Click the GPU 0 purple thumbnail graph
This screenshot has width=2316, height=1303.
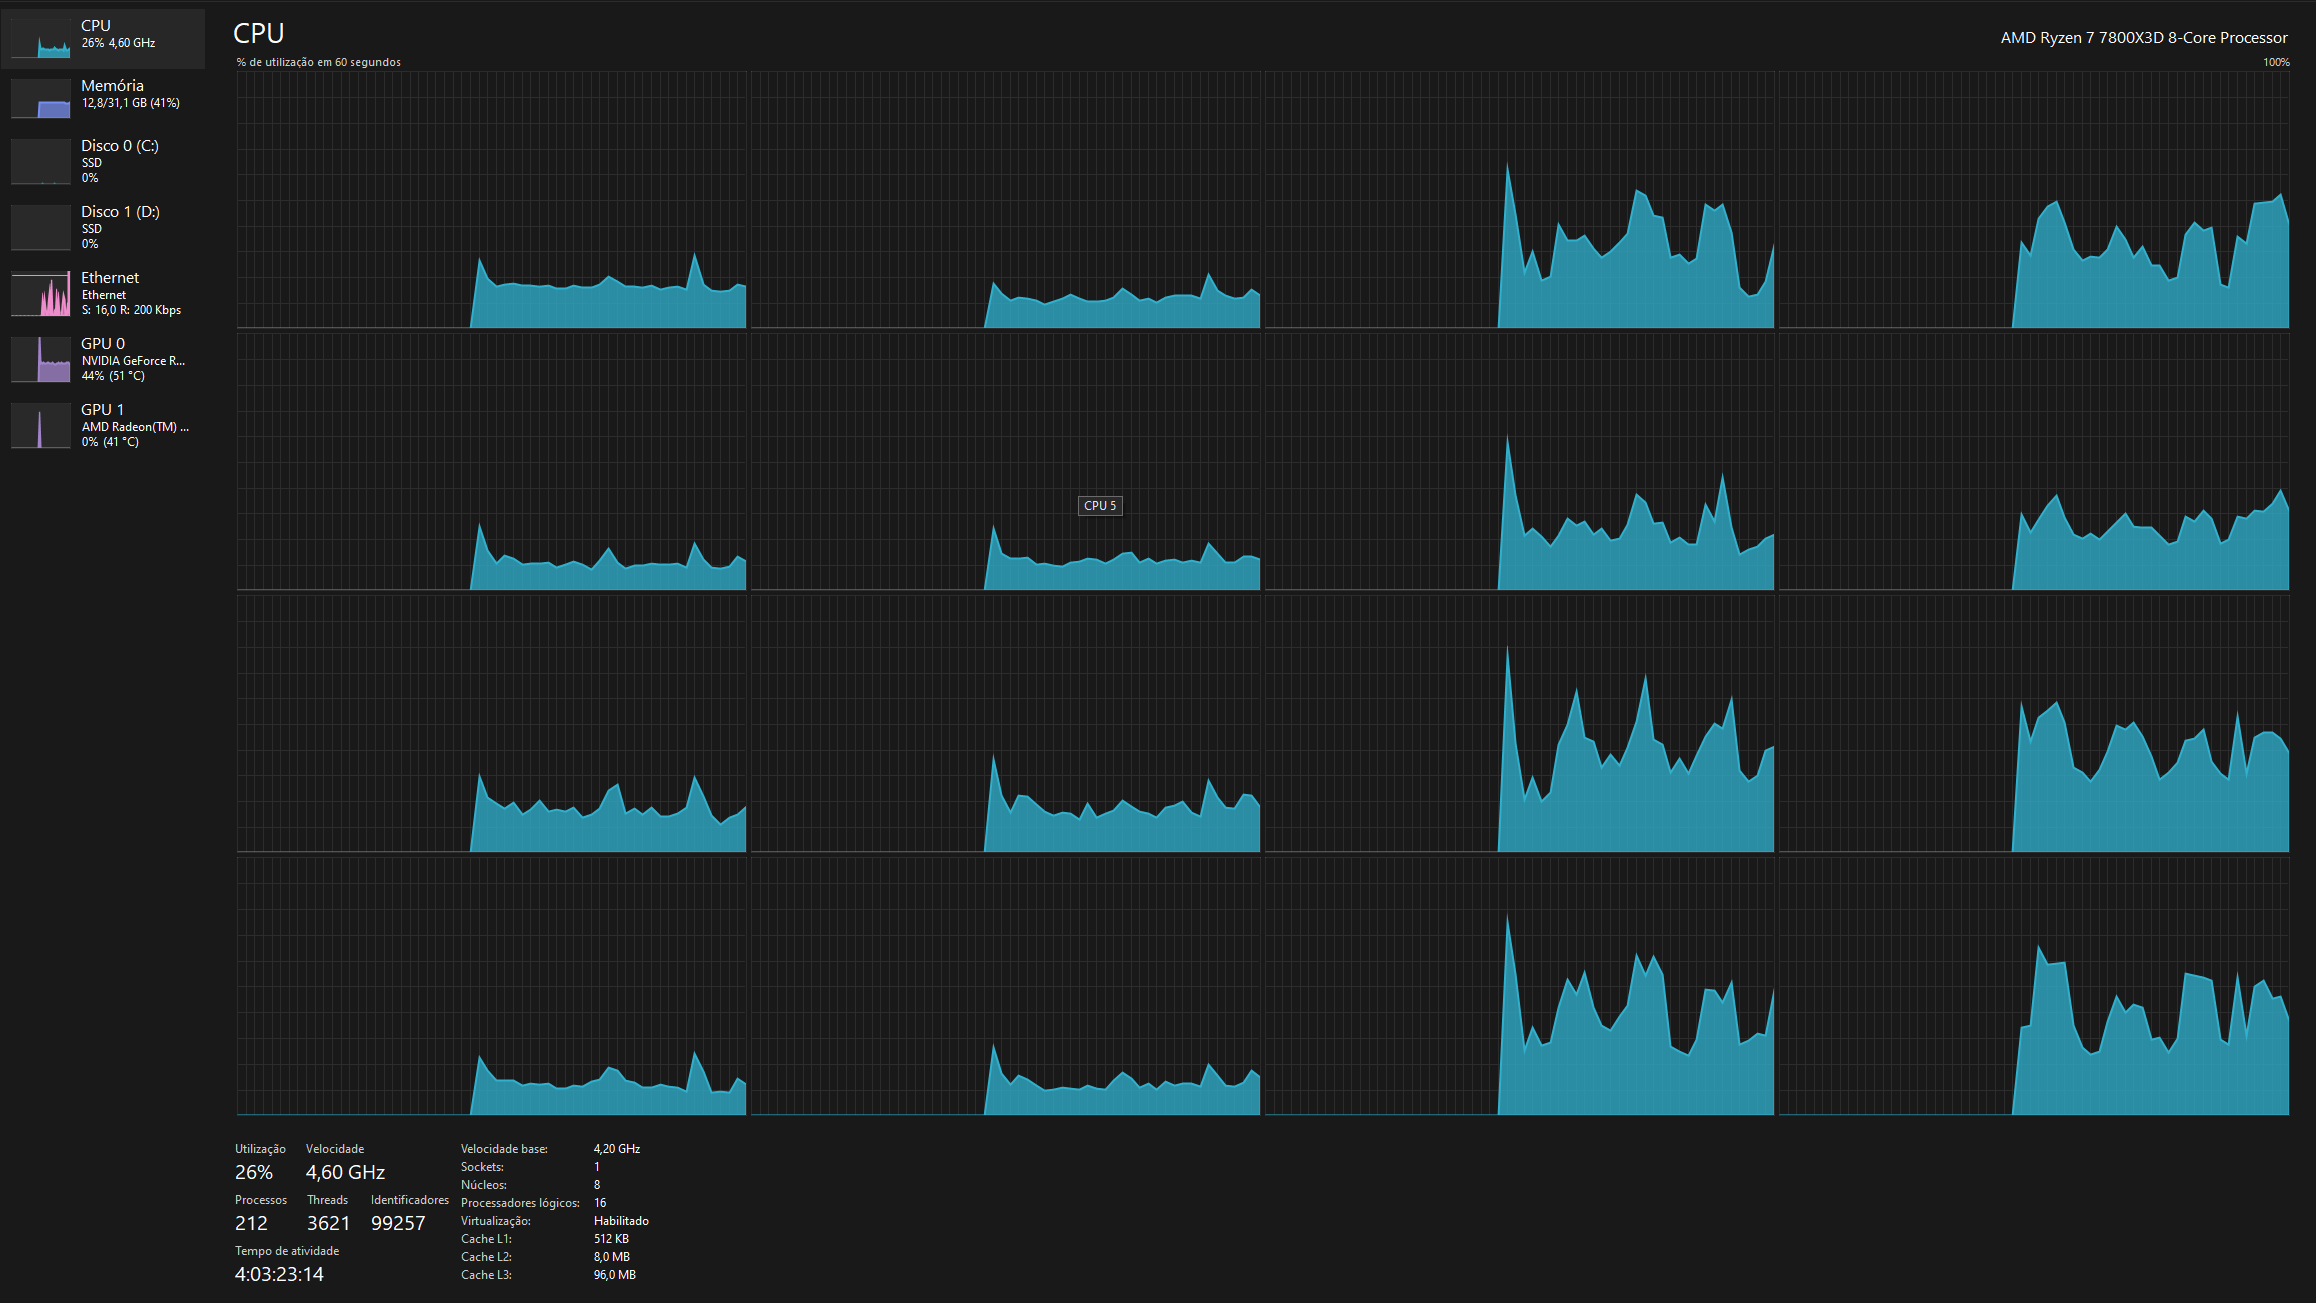pos(41,359)
